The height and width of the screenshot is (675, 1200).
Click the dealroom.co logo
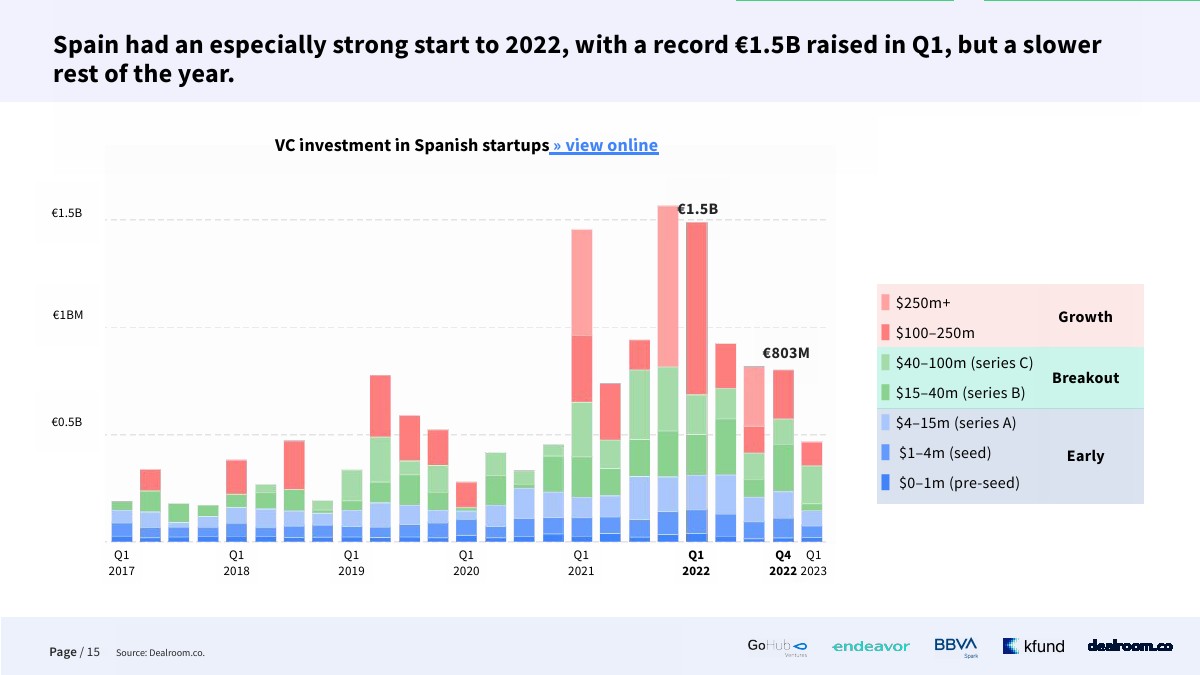pos(1130,646)
